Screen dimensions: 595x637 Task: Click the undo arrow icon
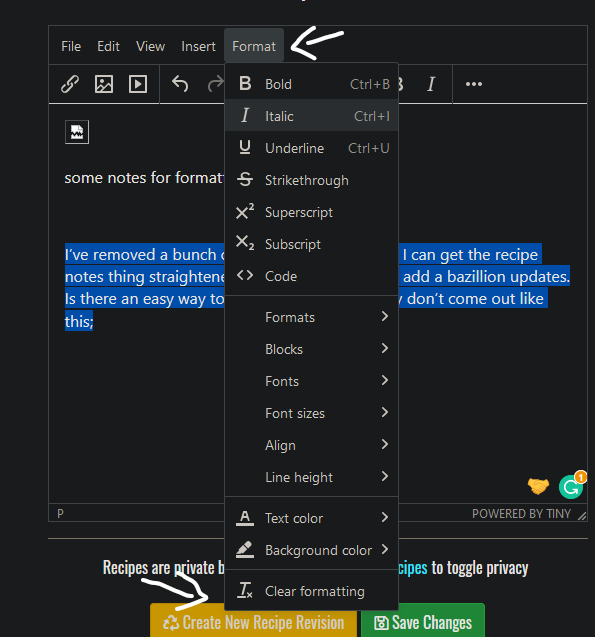pyautogui.click(x=180, y=84)
